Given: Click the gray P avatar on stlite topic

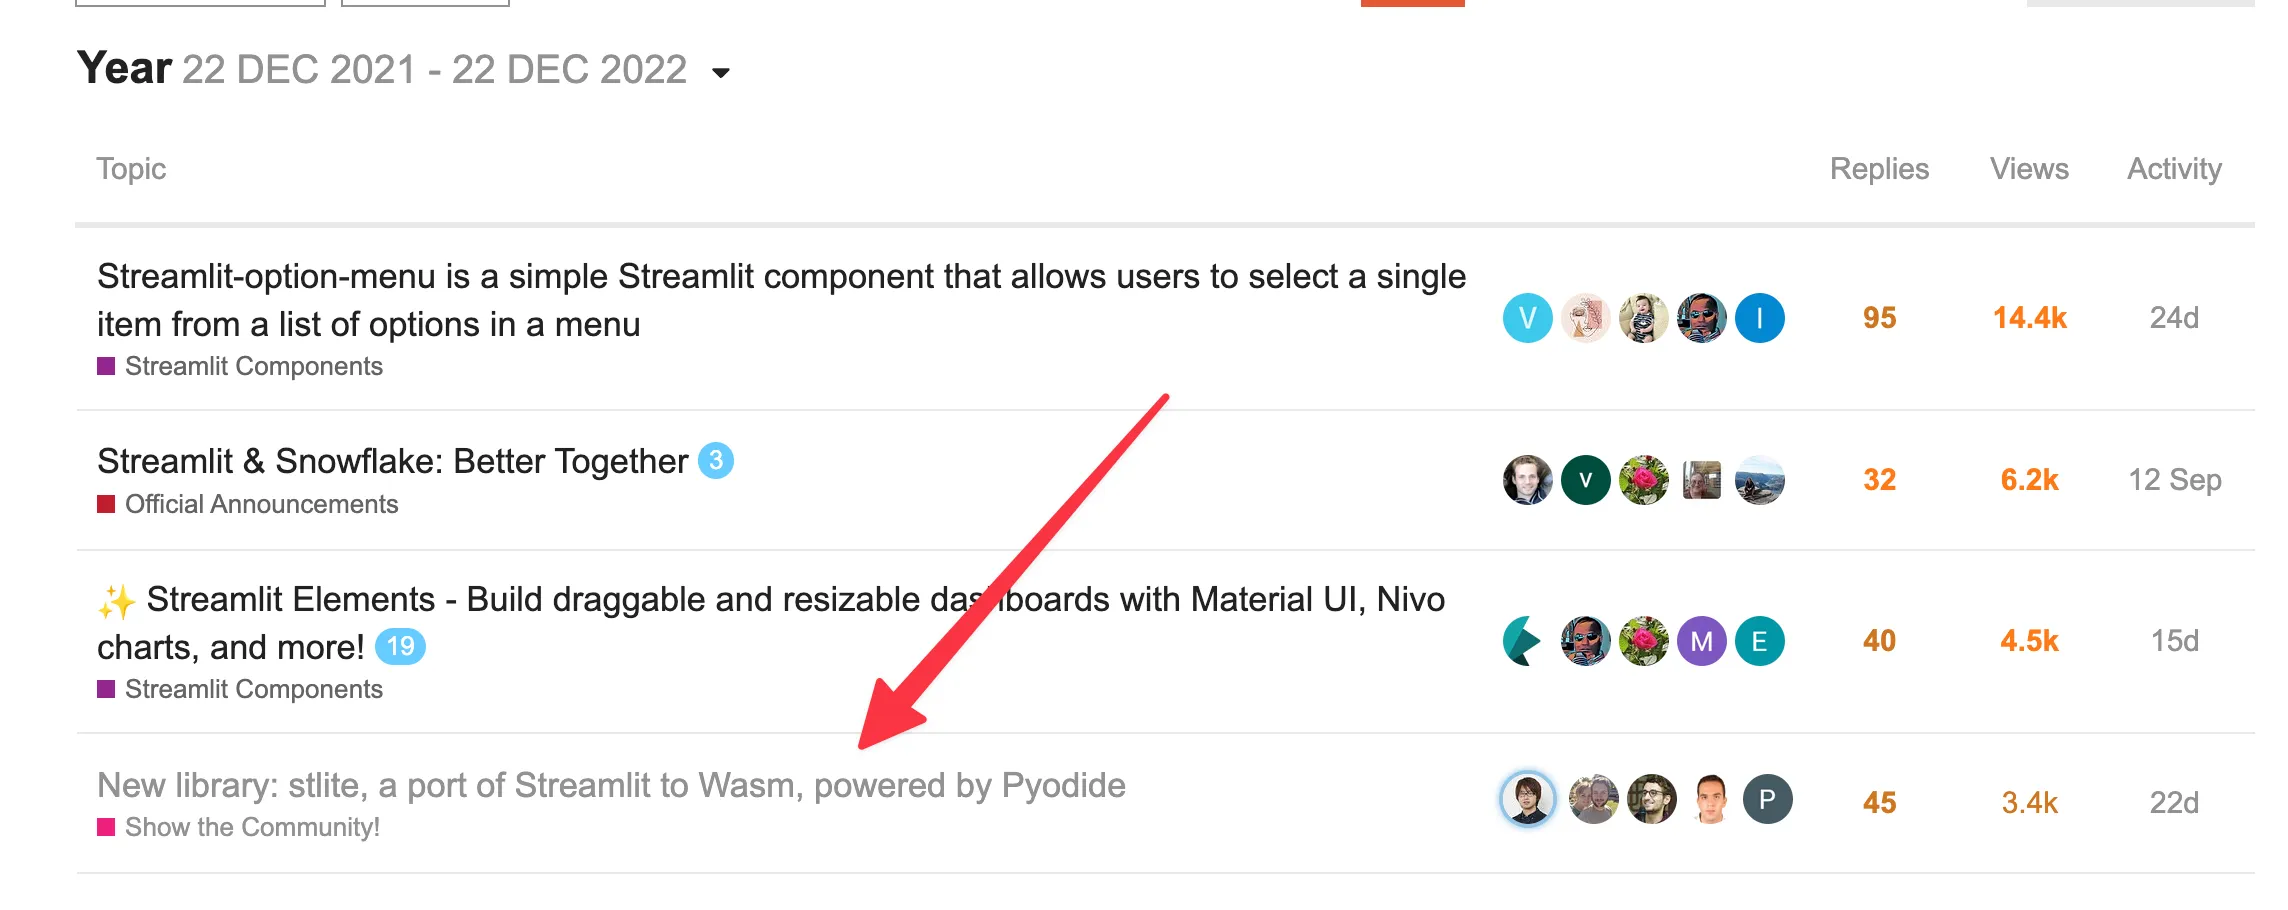Looking at the screenshot, I should pos(1767,799).
